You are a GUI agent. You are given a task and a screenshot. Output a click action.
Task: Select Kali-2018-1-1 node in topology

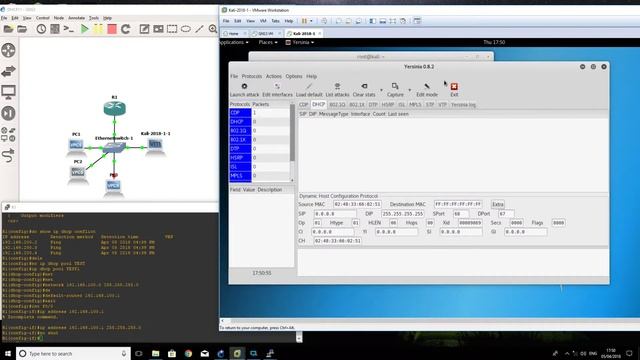[x=155, y=144]
